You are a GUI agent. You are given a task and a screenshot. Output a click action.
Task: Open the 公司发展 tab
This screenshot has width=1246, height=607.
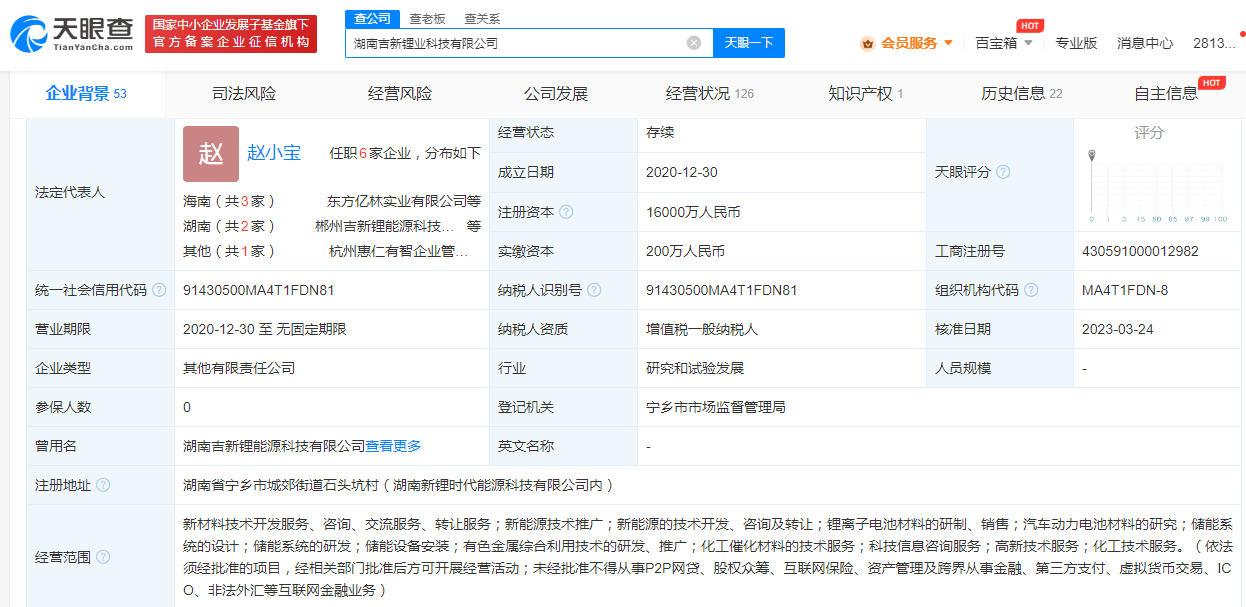click(556, 94)
